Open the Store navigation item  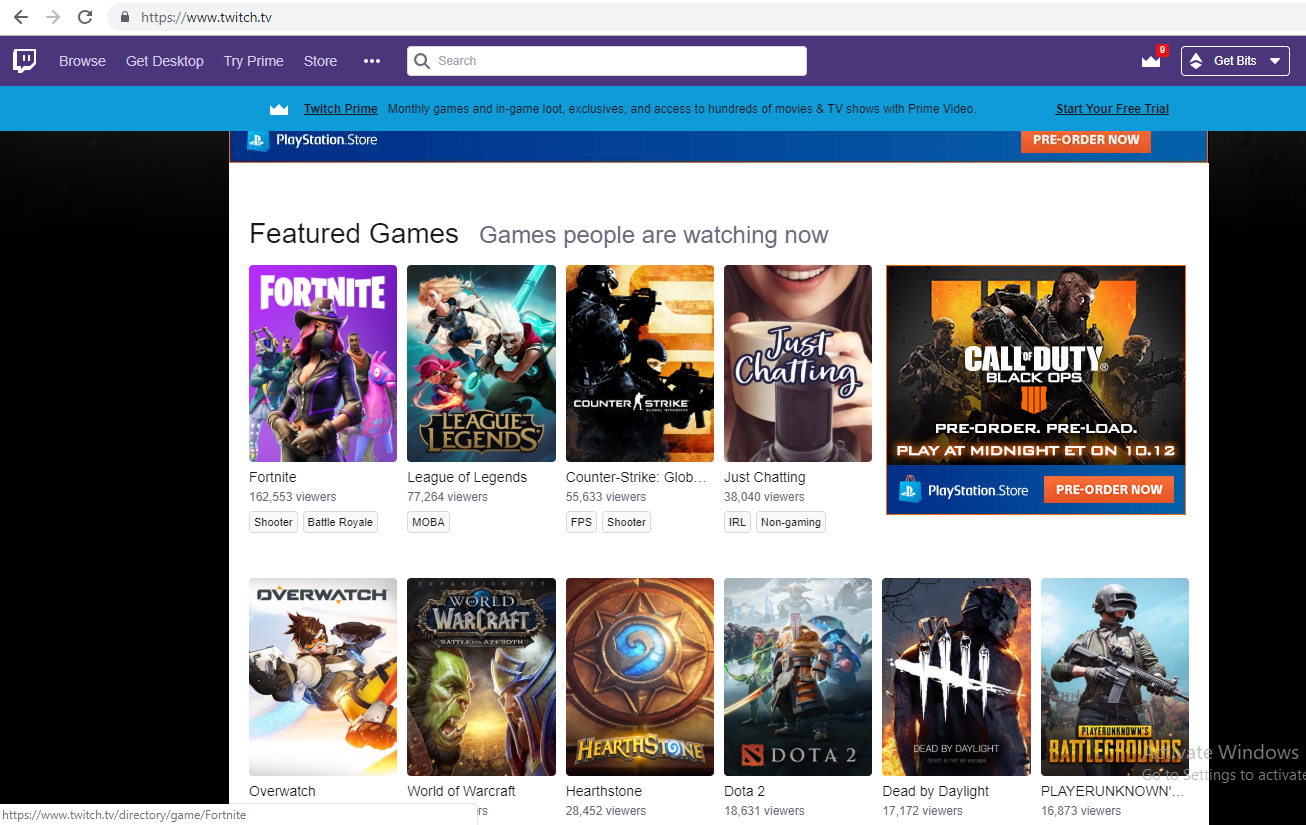[321, 61]
